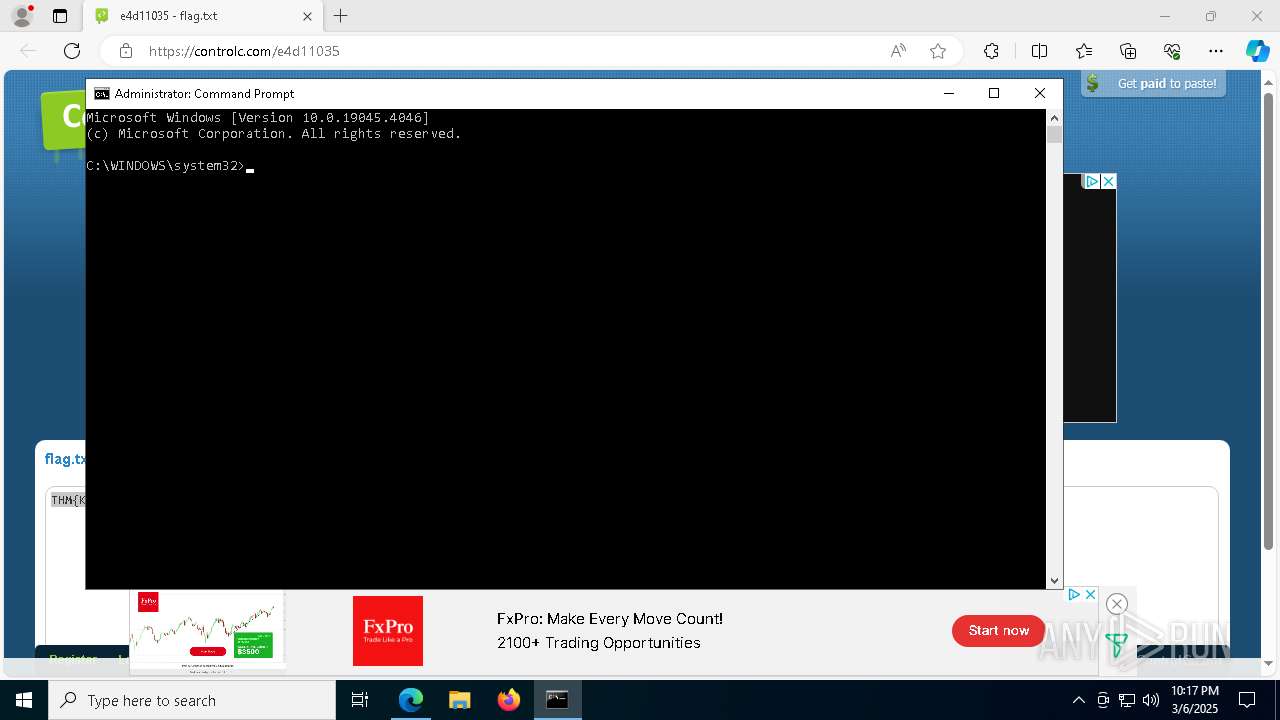This screenshot has width=1280, height=720.
Task: Open File Explorer from taskbar
Action: (x=459, y=700)
